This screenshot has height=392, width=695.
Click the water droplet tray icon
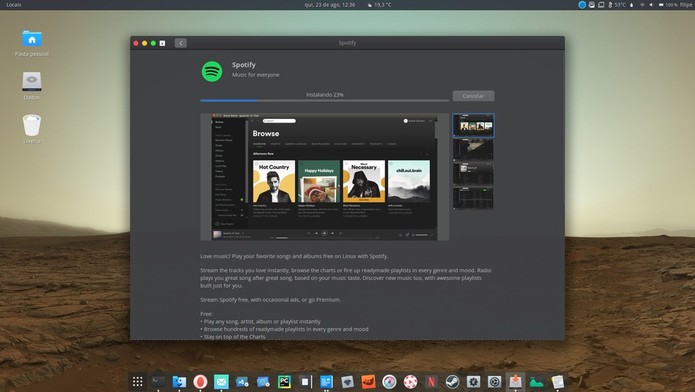click(x=632, y=4)
